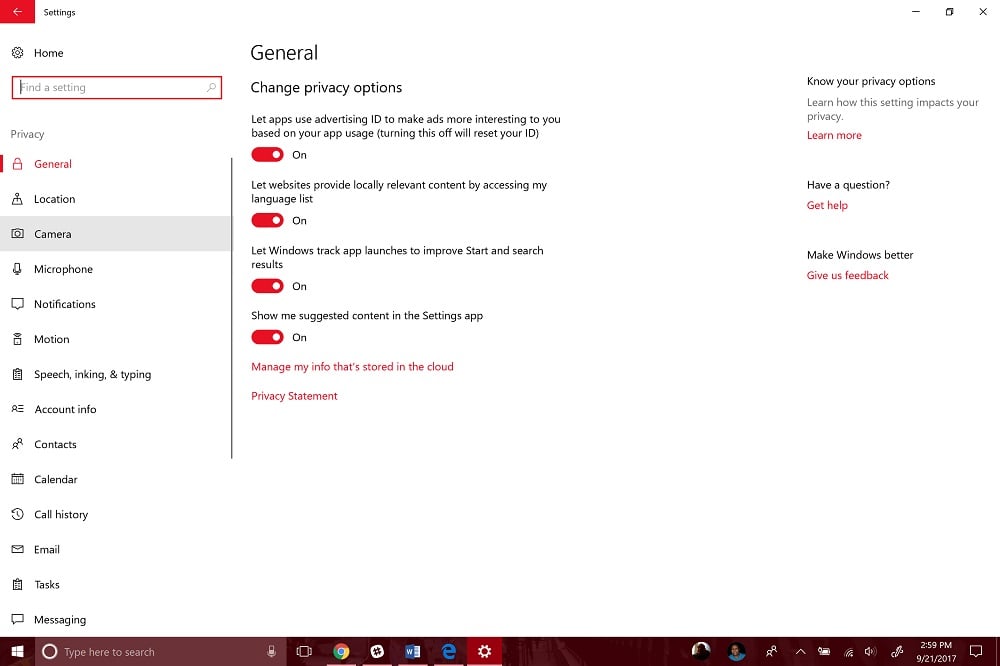Turn off app launch tracking
Viewport: 1000px width, 666px height.
pos(267,286)
